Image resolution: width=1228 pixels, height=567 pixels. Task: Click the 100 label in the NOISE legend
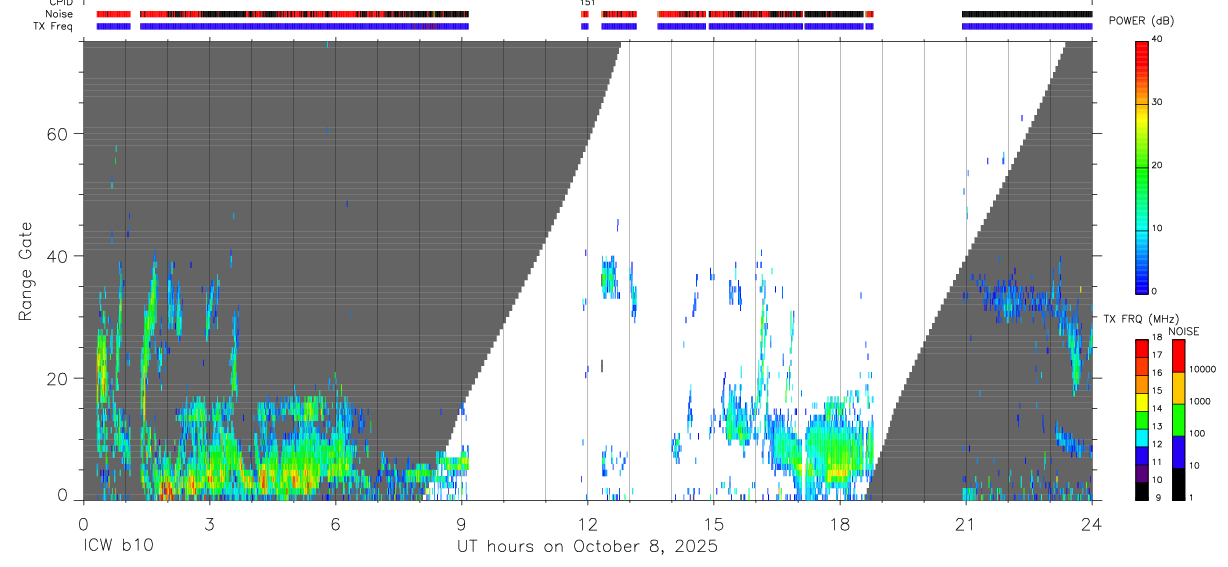tap(1198, 434)
